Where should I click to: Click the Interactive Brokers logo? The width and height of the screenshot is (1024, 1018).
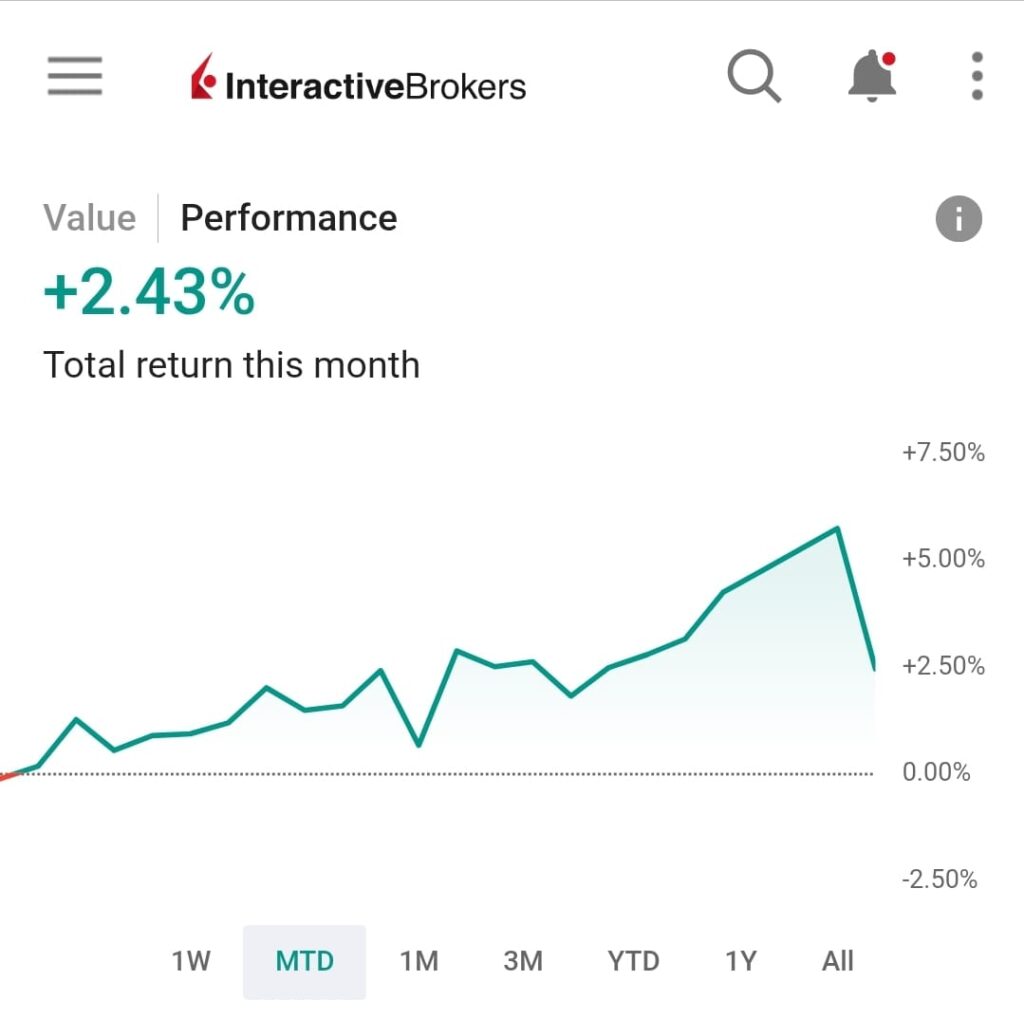(x=358, y=84)
